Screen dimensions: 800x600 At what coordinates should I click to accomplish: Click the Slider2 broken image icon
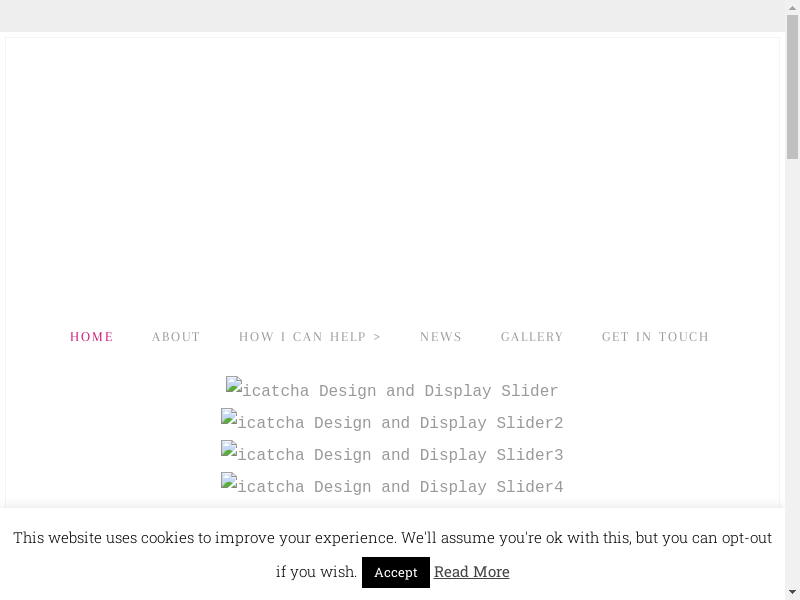click(x=229, y=417)
